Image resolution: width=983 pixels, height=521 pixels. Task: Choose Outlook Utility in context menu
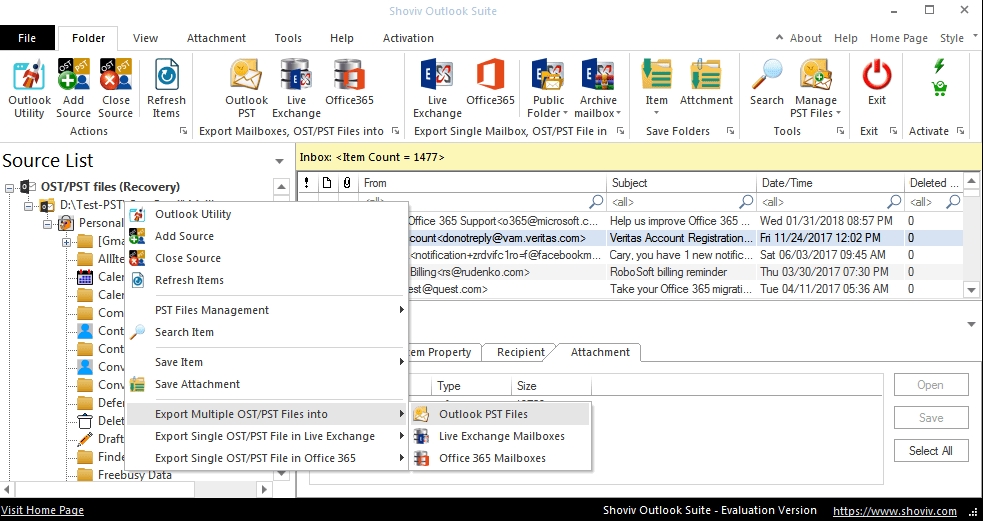[x=266, y=214]
